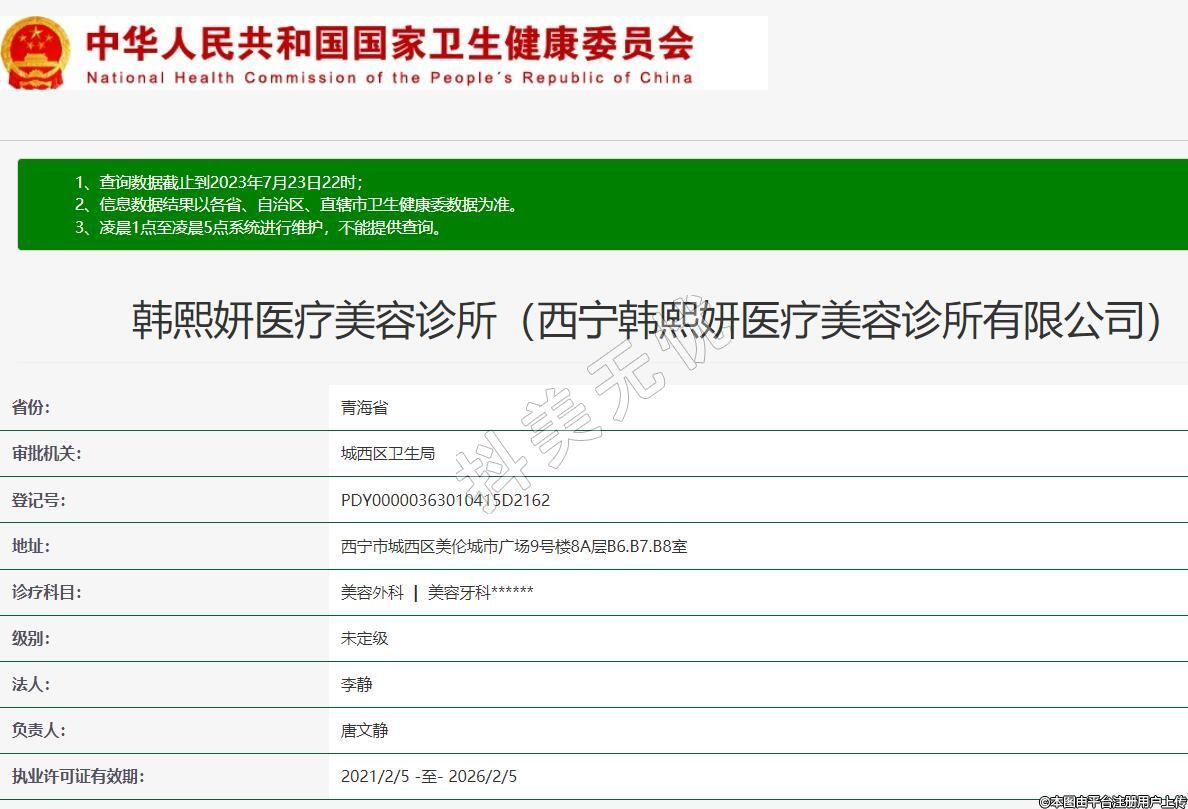The image size is (1188, 809).
Task: Click the 地址 row label
Action: [31, 546]
